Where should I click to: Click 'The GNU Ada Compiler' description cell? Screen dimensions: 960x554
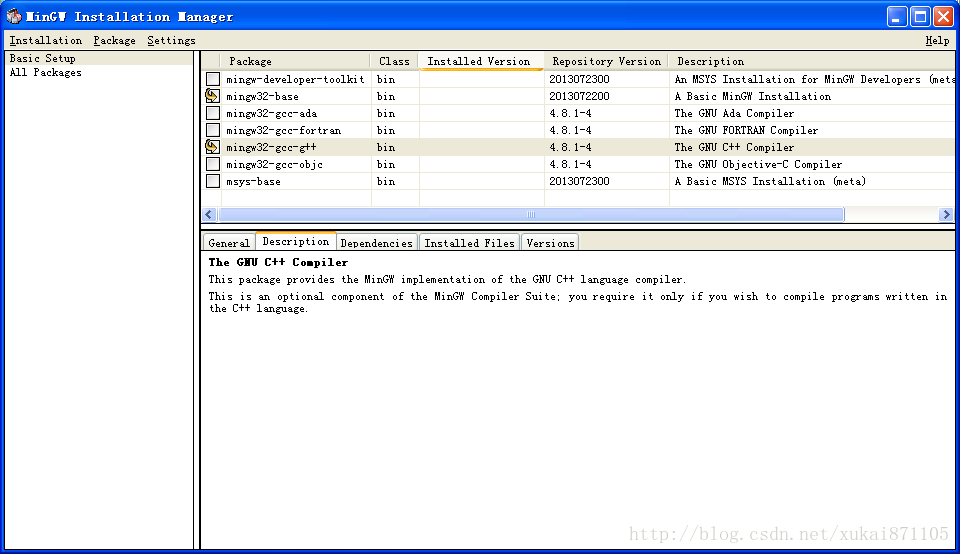(x=734, y=113)
